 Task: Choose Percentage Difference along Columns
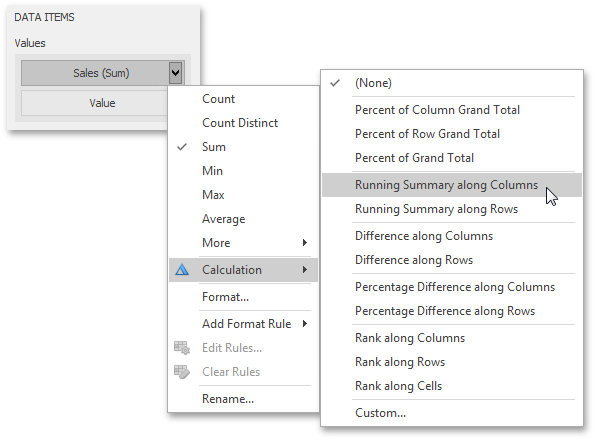pyautogui.click(x=452, y=287)
